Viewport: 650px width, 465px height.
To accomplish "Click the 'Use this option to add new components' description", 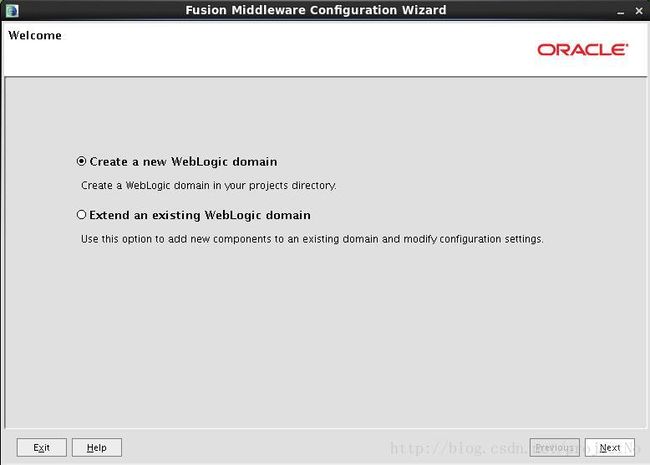I will pos(312,239).
